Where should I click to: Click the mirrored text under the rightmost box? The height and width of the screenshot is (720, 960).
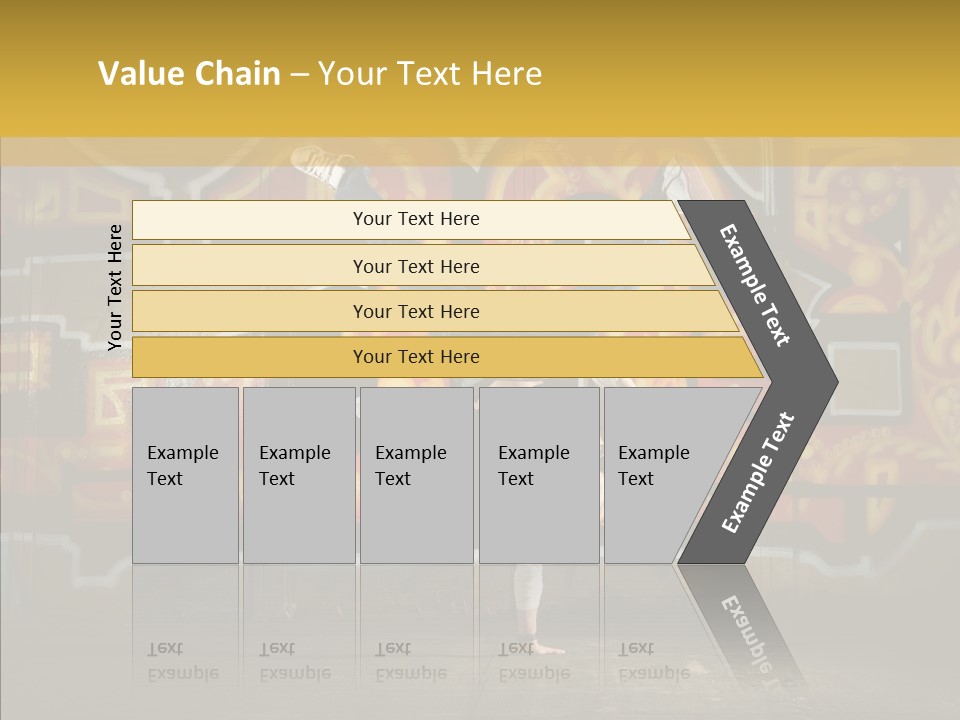(x=653, y=661)
